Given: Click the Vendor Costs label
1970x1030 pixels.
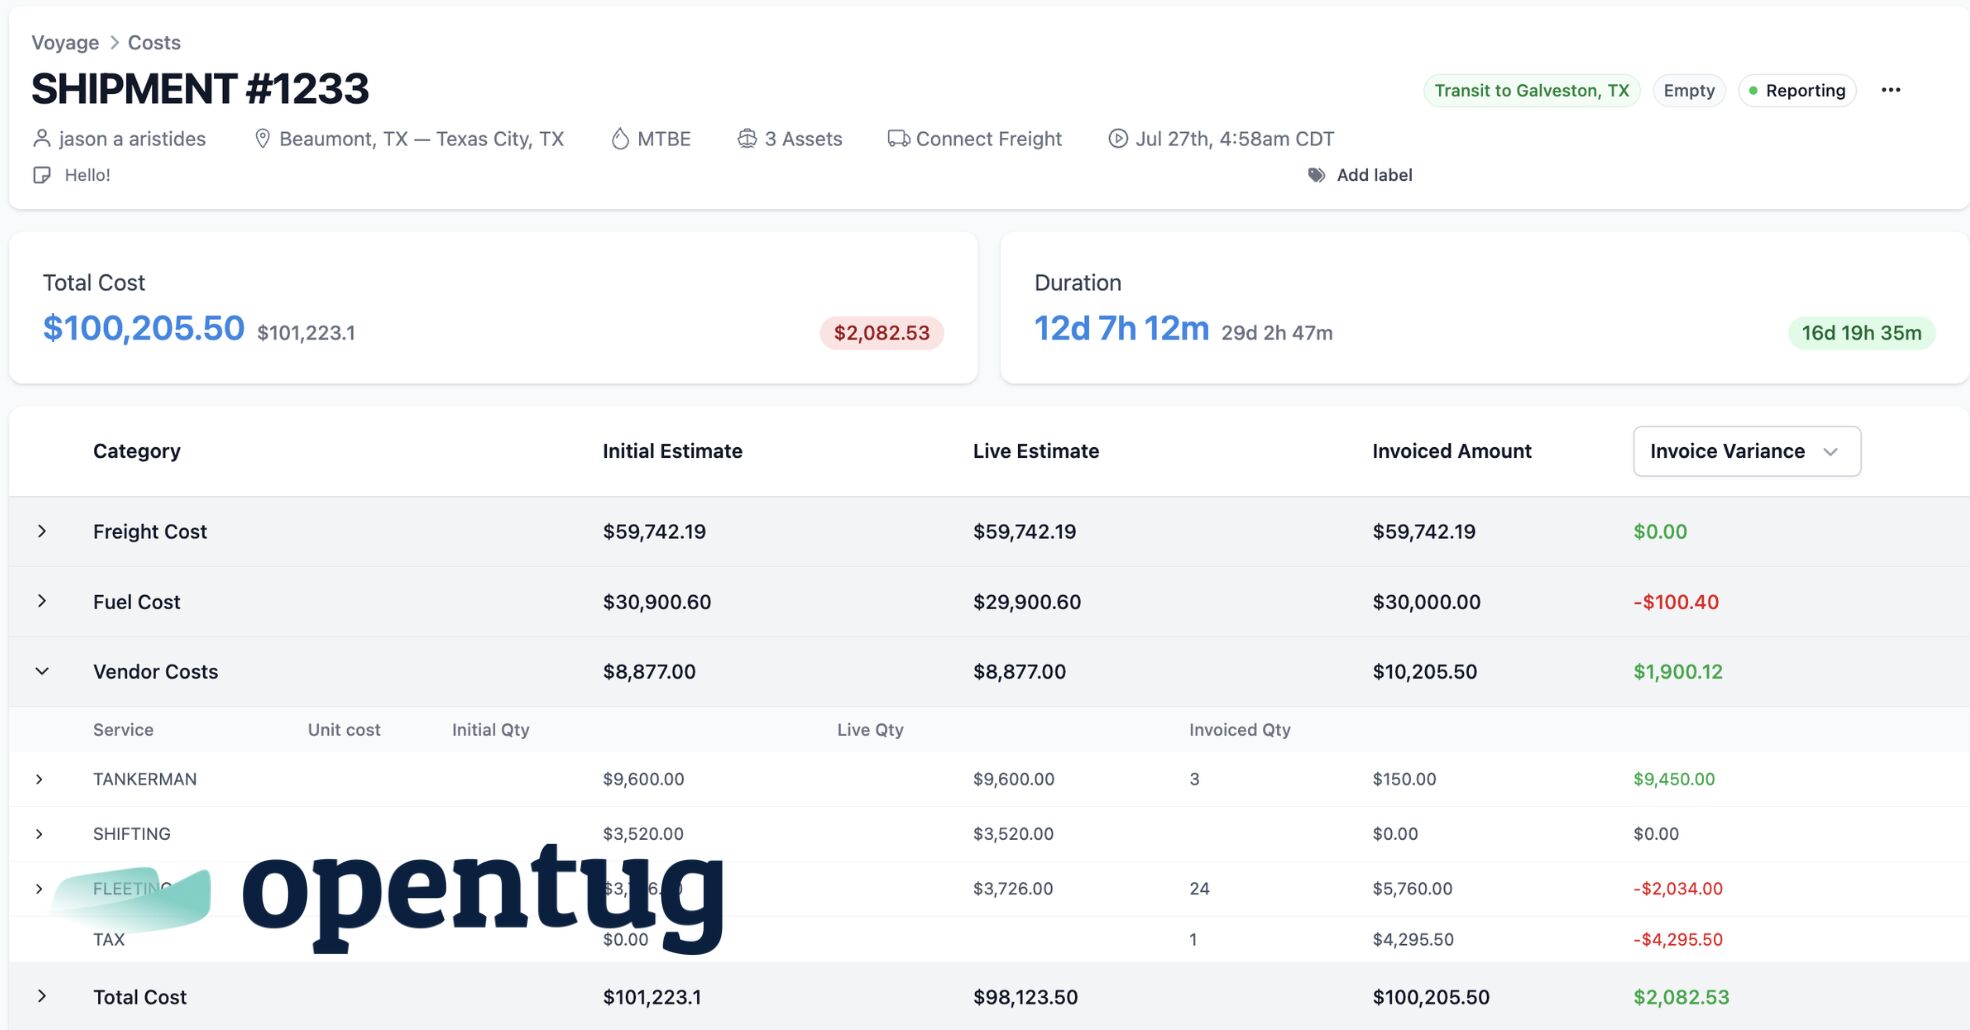Looking at the screenshot, I should [155, 672].
